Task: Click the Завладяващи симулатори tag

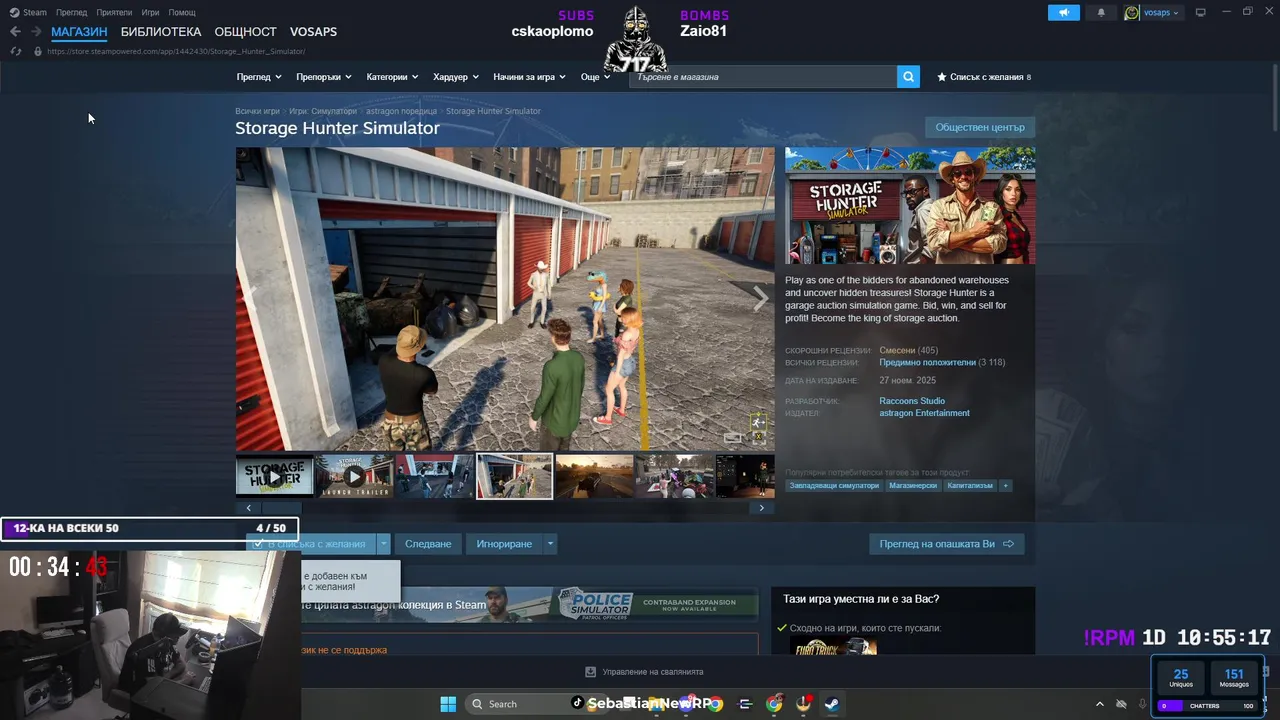Action: coord(834,486)
